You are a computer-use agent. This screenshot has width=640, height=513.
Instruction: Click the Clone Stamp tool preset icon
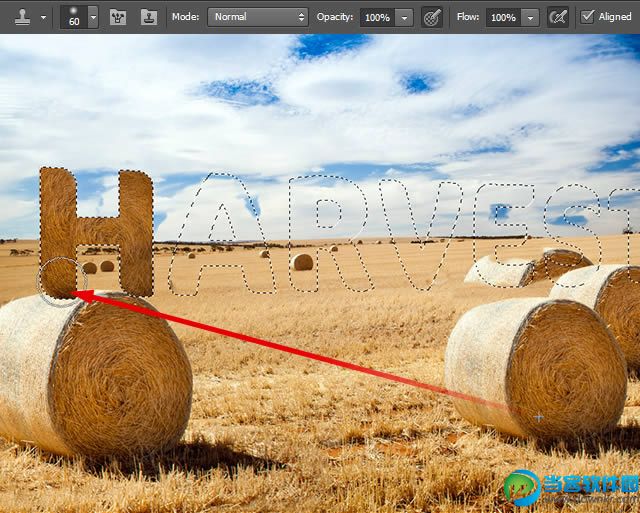point(22,17)
